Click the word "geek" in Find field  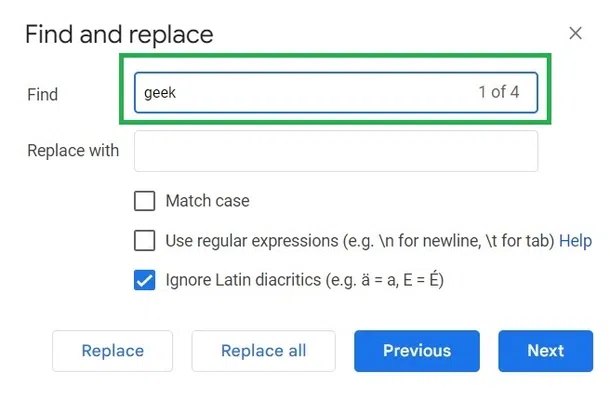[x=160, y=94]
